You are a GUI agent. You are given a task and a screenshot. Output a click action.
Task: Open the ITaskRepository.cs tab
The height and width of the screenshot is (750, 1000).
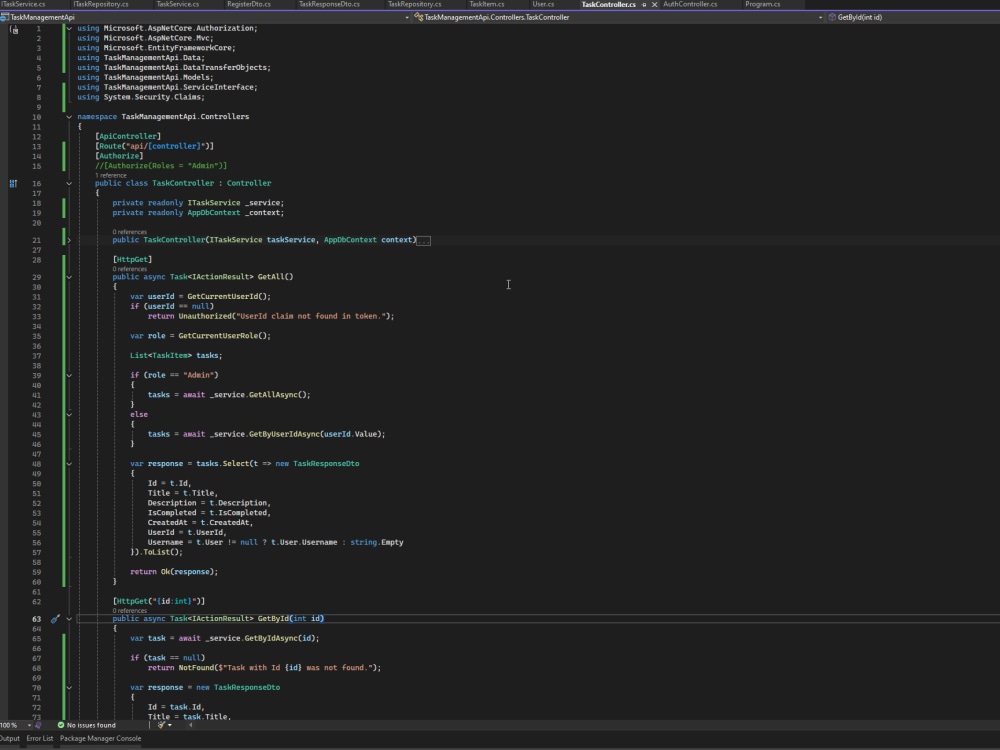pos(101,4)
